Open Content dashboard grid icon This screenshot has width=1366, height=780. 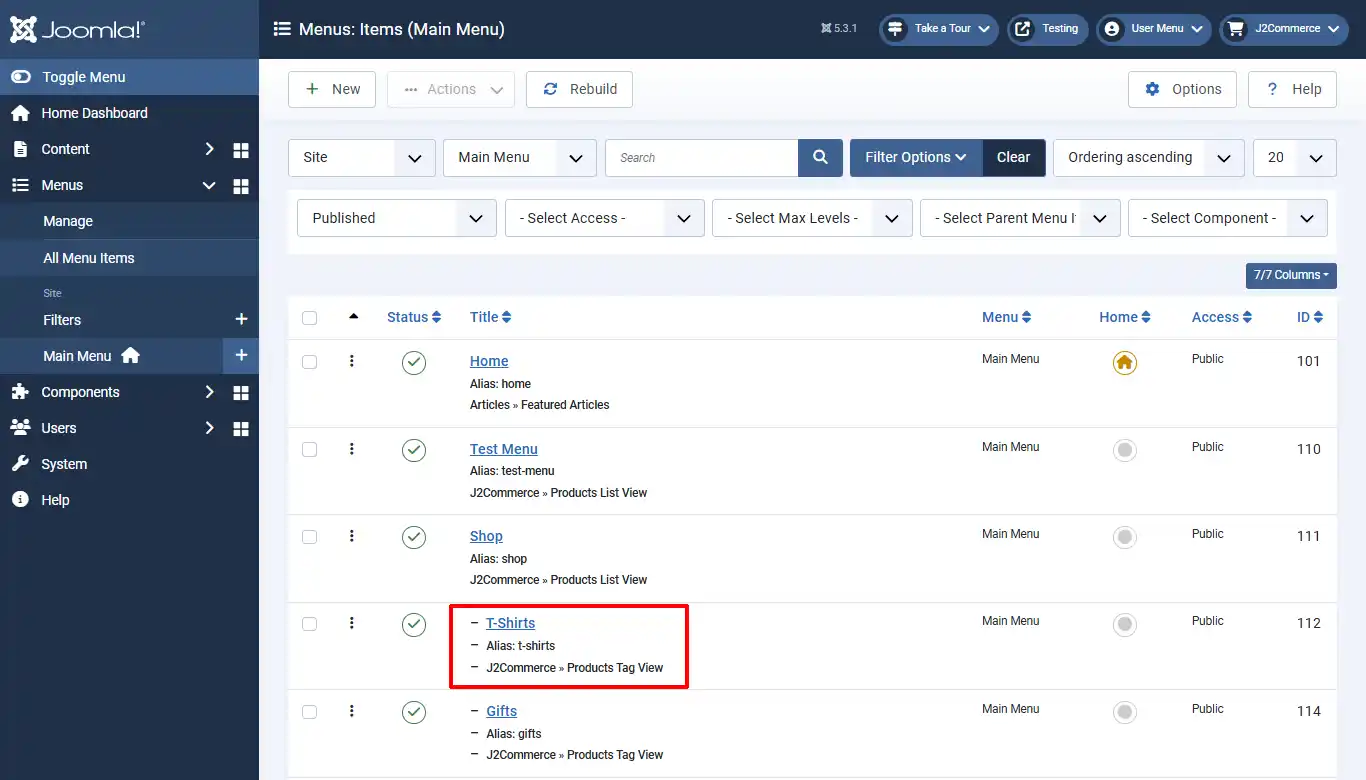tap(241, 150)
